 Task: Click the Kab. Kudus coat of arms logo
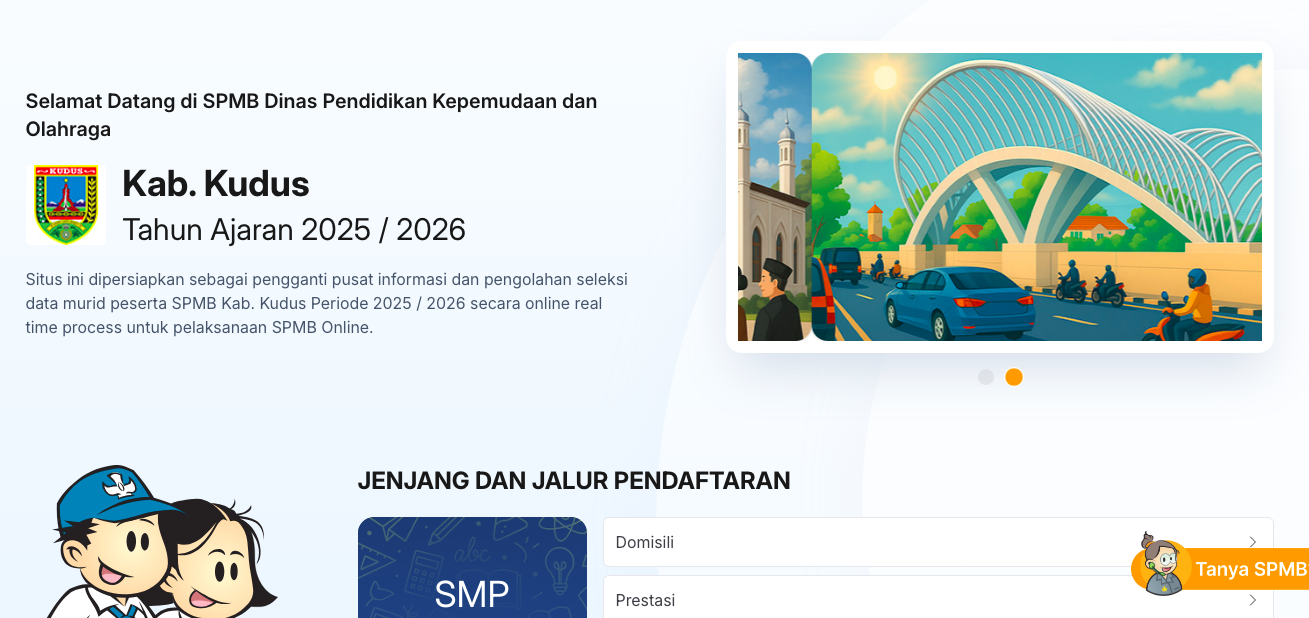click(66, 204)
